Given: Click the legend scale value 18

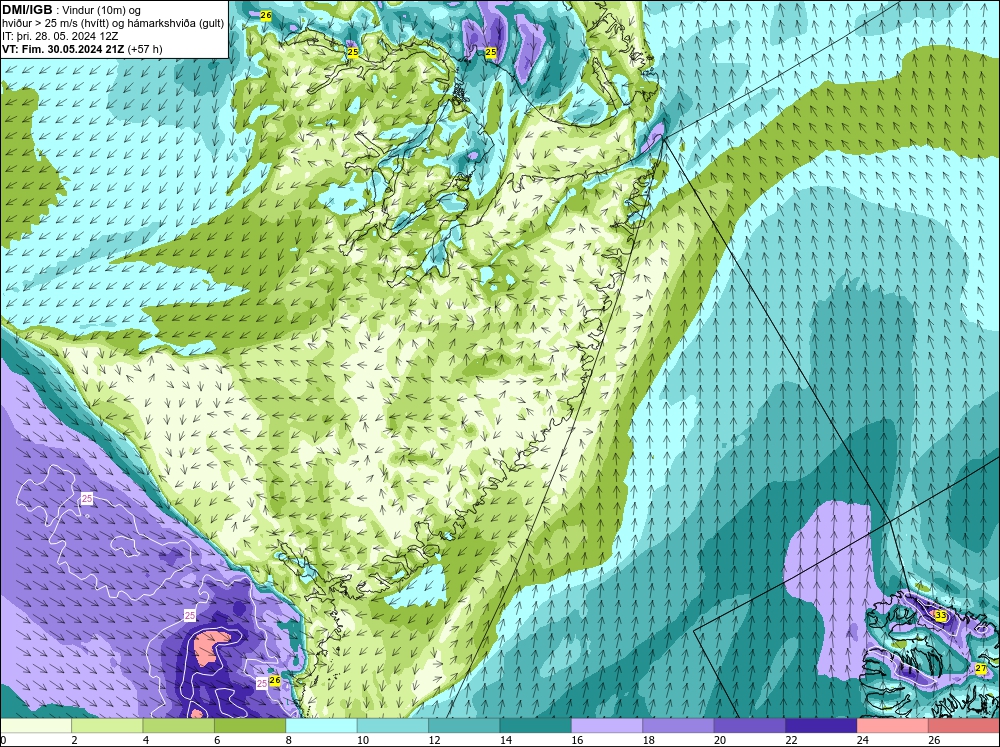Looking at the screenshot, I should 648,740.
